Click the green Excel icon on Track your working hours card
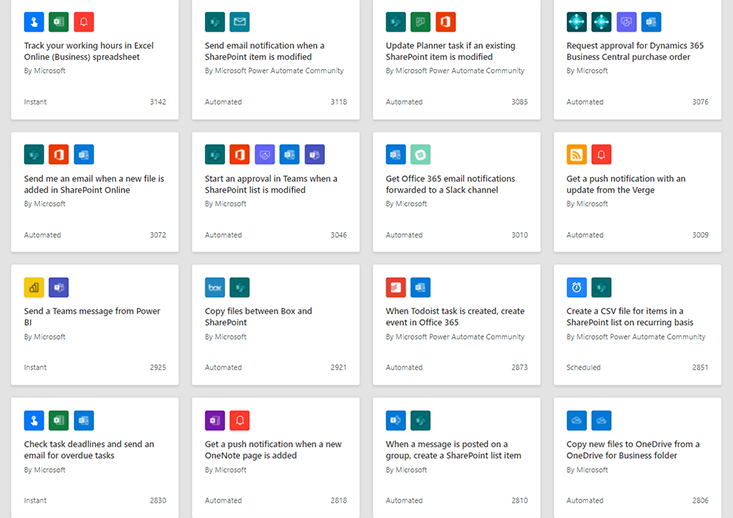Viewport: 733px width, 518px height. click(59, 22)
